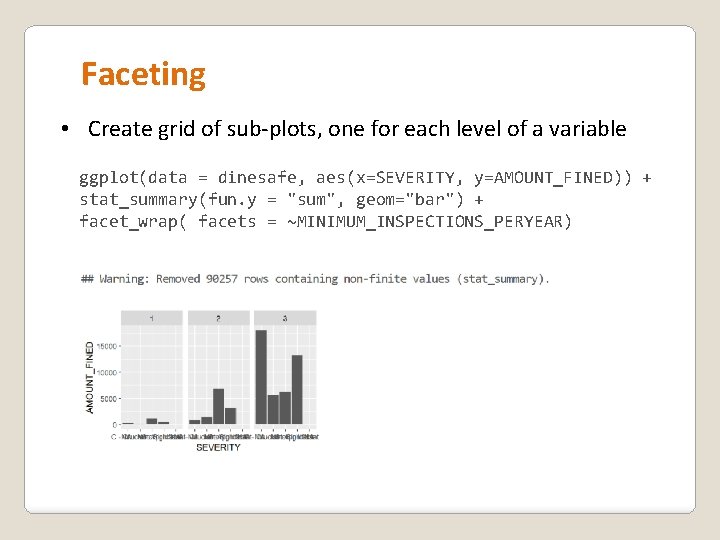Click the 5000 y-axis tick label
The height and width of the screenshot is (540, 720).
click(x=109, y=399)
